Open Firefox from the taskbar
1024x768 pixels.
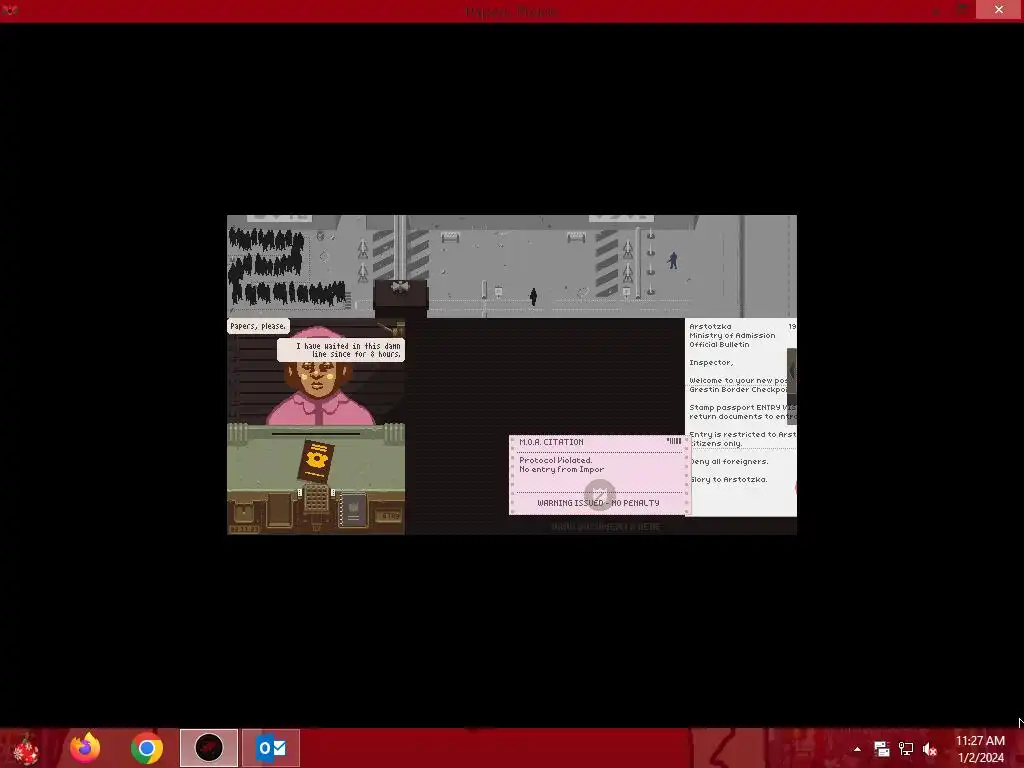pos(86,748)
